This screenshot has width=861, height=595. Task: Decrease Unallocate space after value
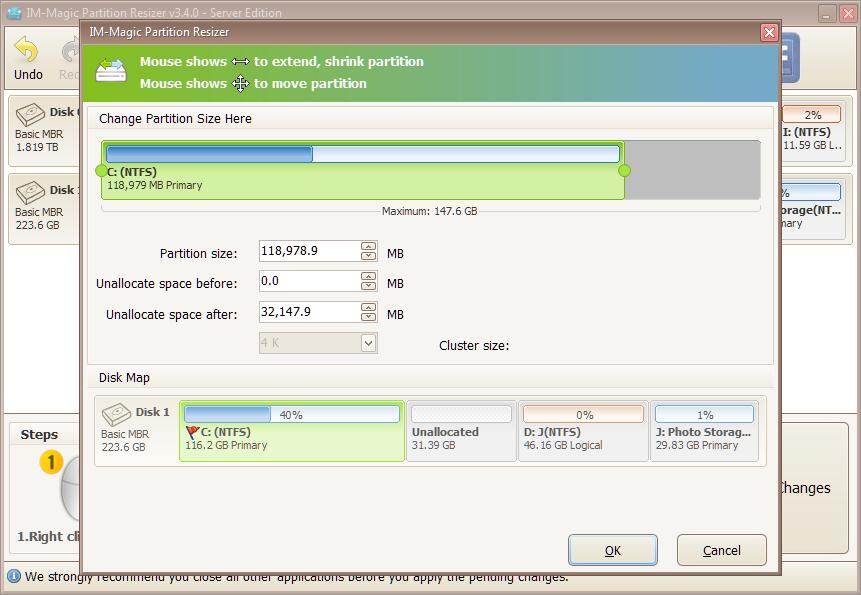[368, 317]
